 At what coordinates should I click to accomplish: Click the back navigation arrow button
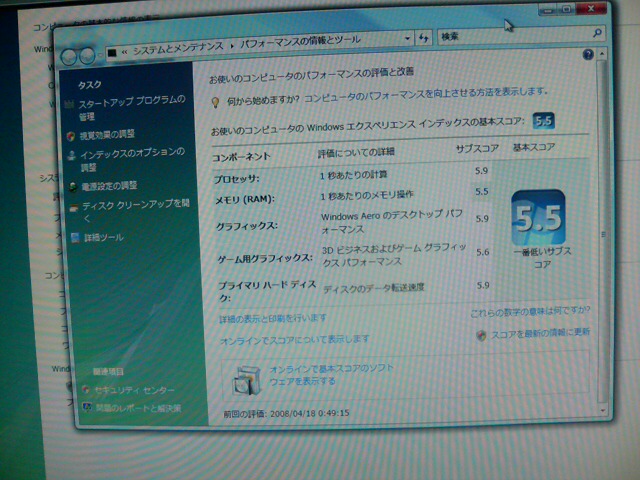(x=69, y=57)
